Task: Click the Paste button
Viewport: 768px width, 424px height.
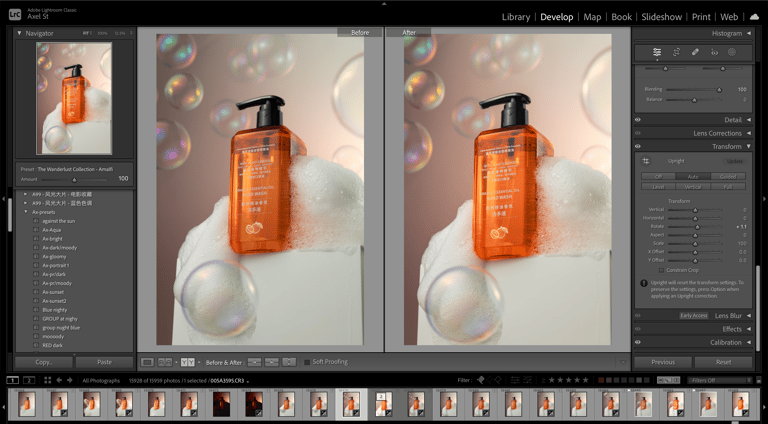Action: click(x=104, y=362)
